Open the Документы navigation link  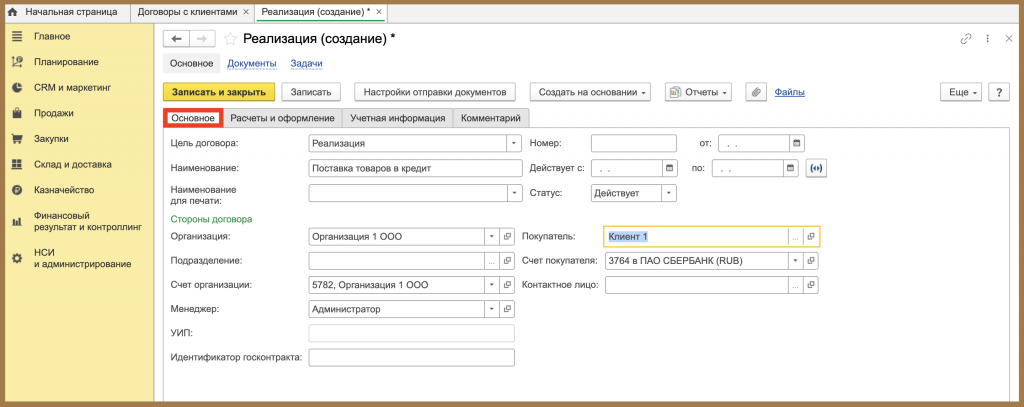[x=251, y=63]
